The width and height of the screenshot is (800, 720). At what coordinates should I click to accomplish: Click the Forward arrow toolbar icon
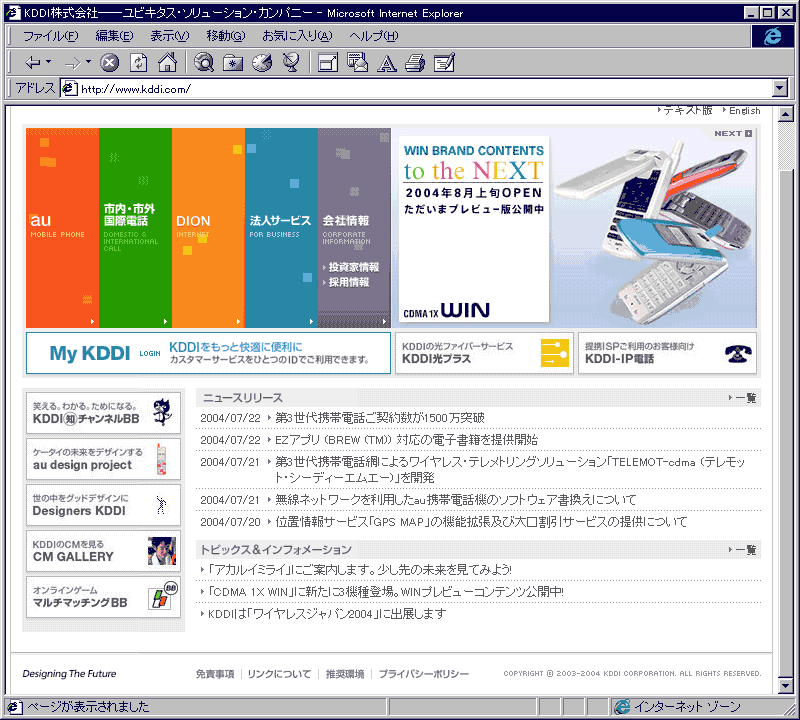[73, 63]
